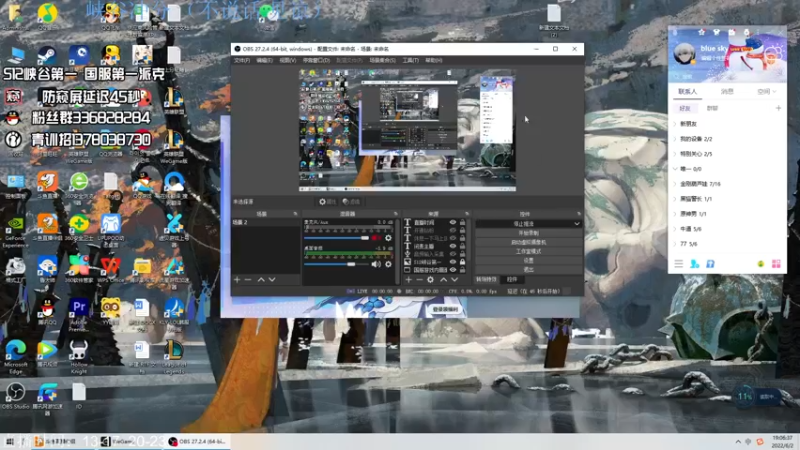
Task: Open Hollow Knight desktop shortcut
Action: click(79, 355)
